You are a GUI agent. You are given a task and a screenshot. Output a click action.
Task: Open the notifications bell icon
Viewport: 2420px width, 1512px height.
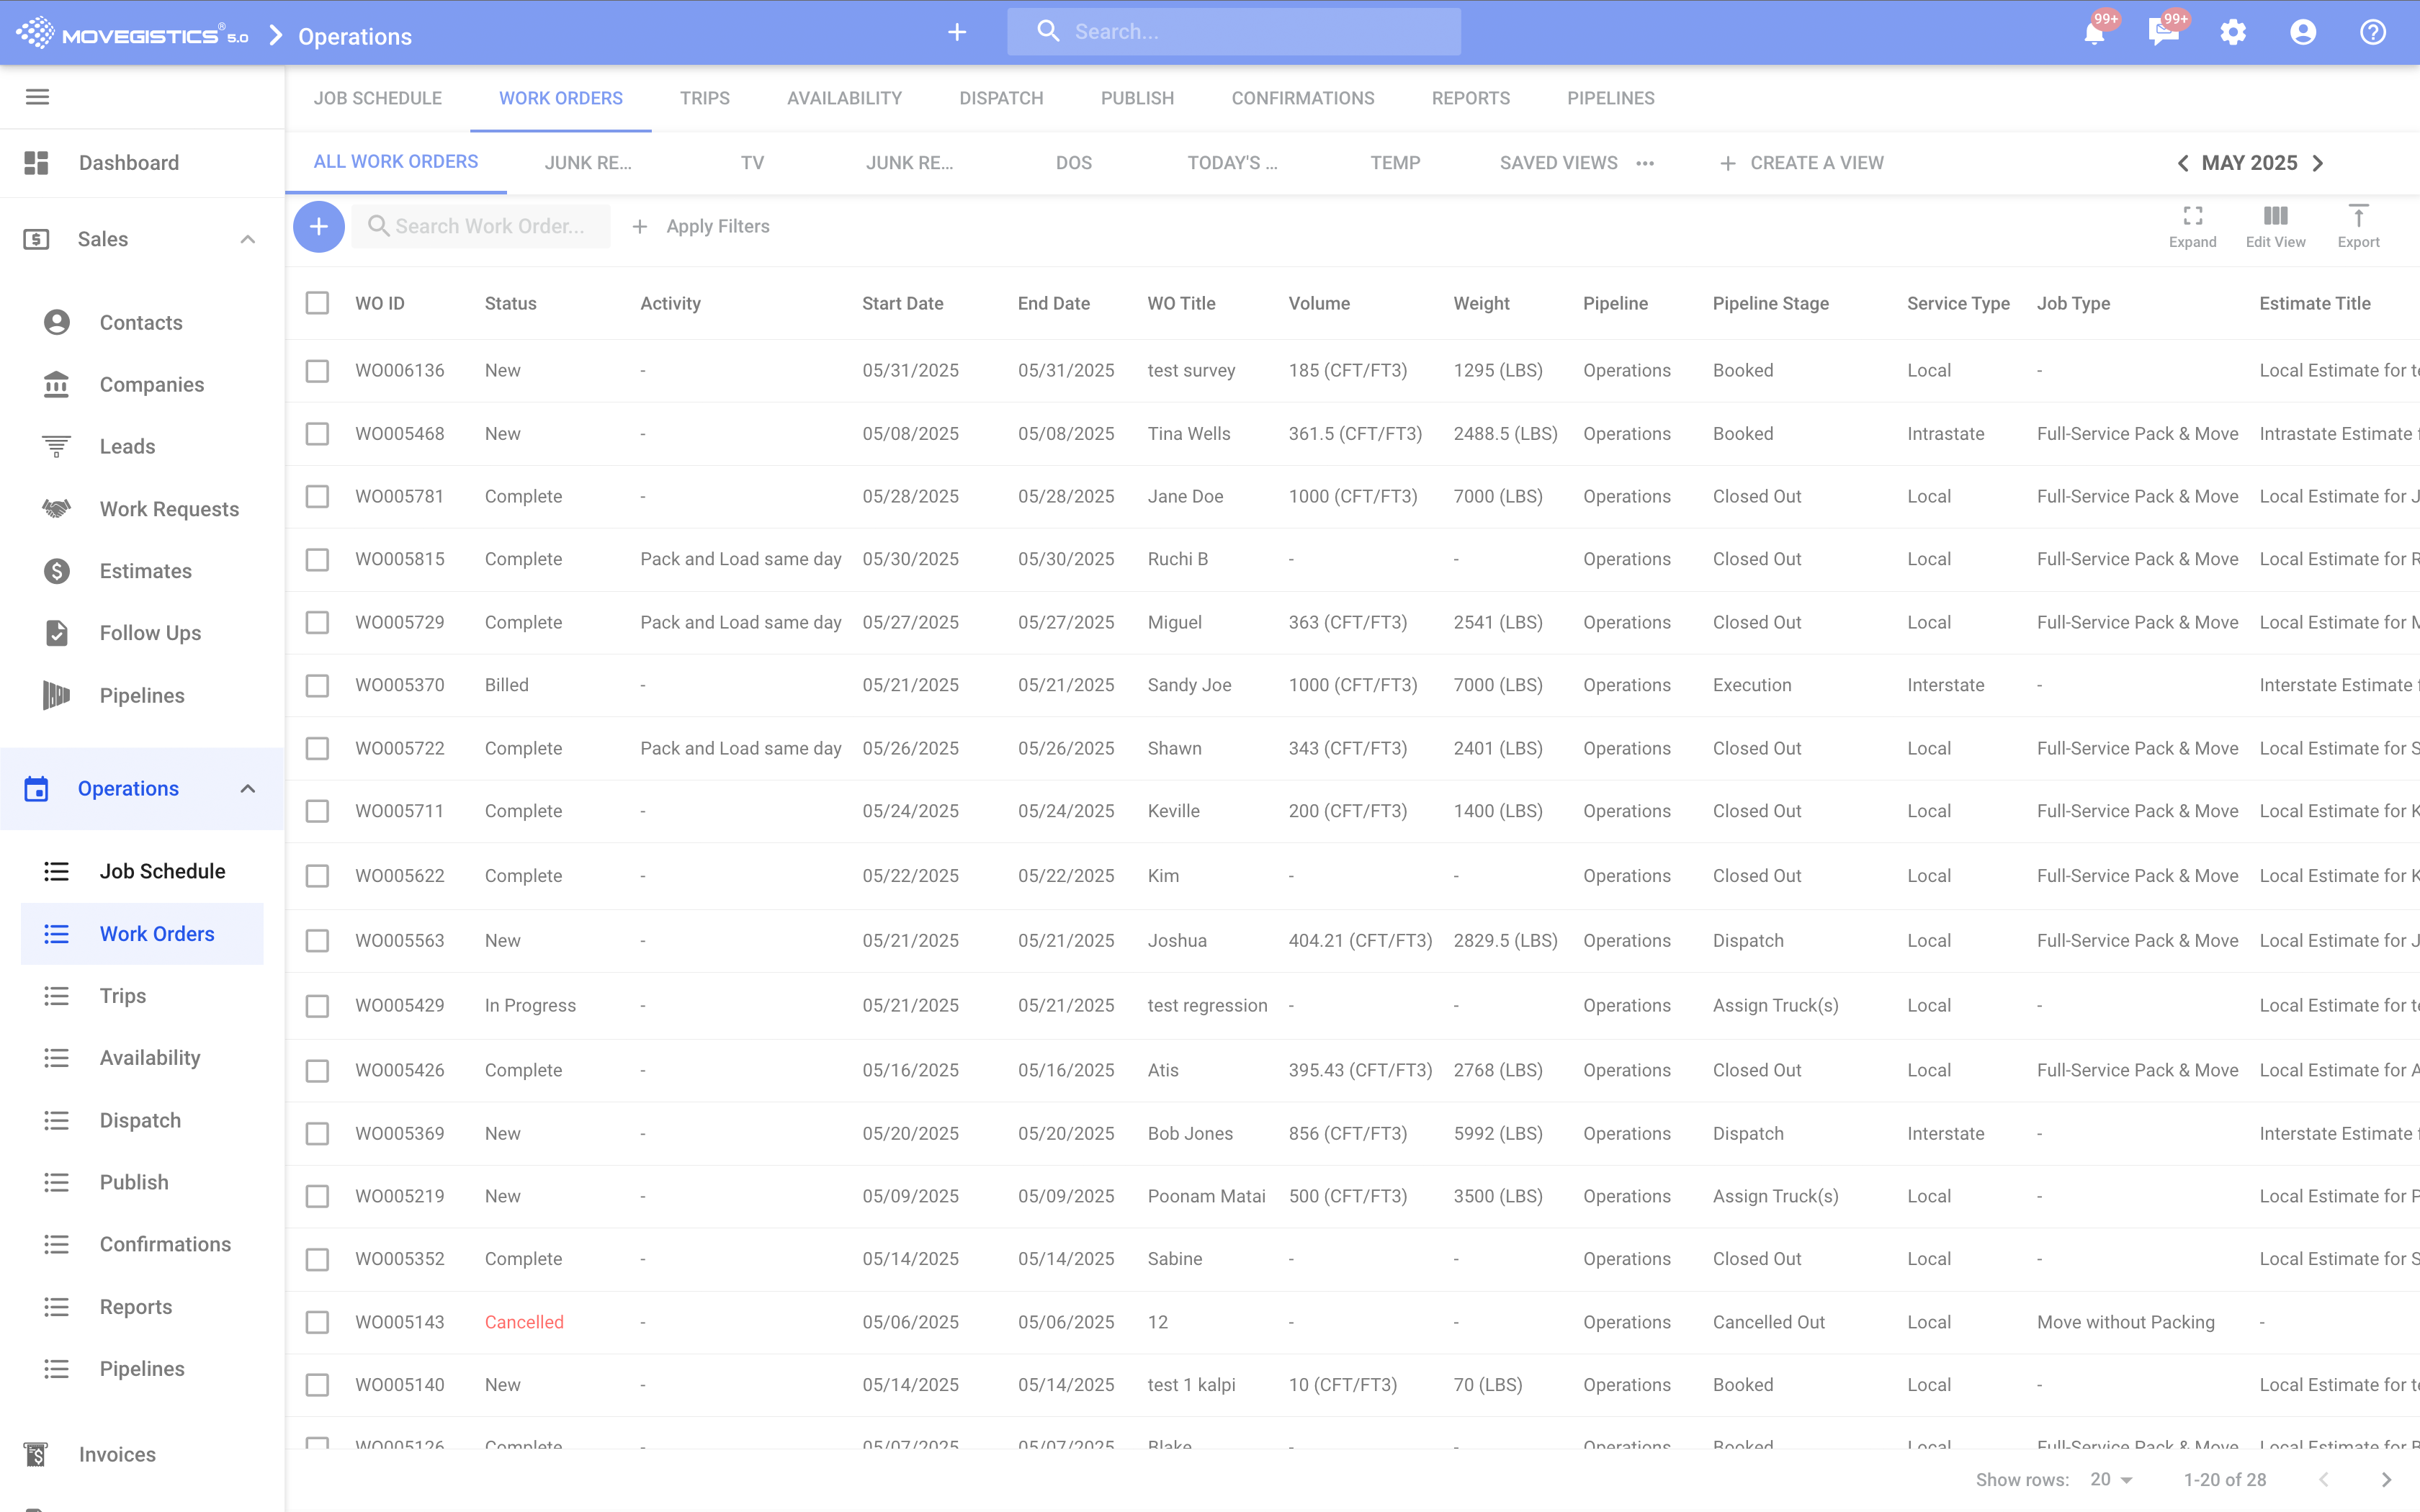(2093, 33)
